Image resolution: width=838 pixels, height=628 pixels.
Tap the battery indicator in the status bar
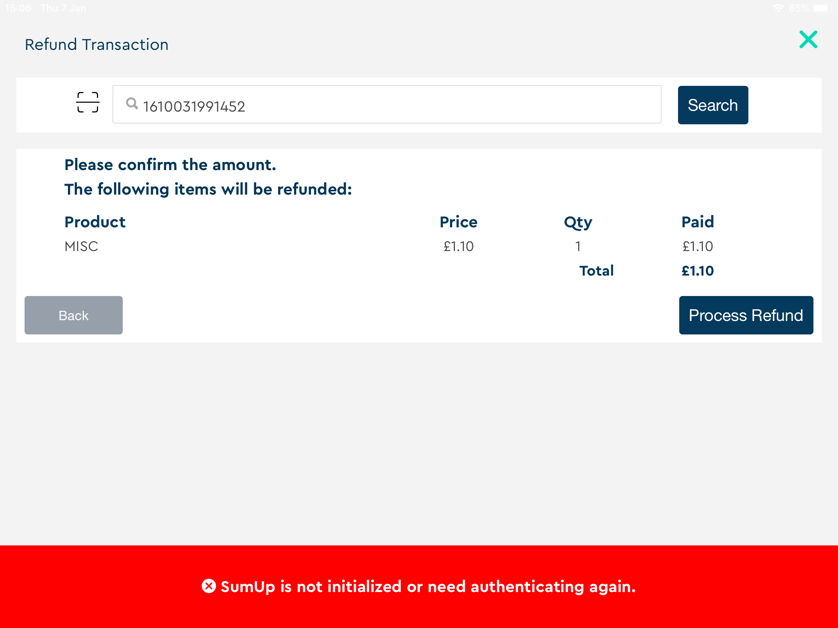coord(822,8)
